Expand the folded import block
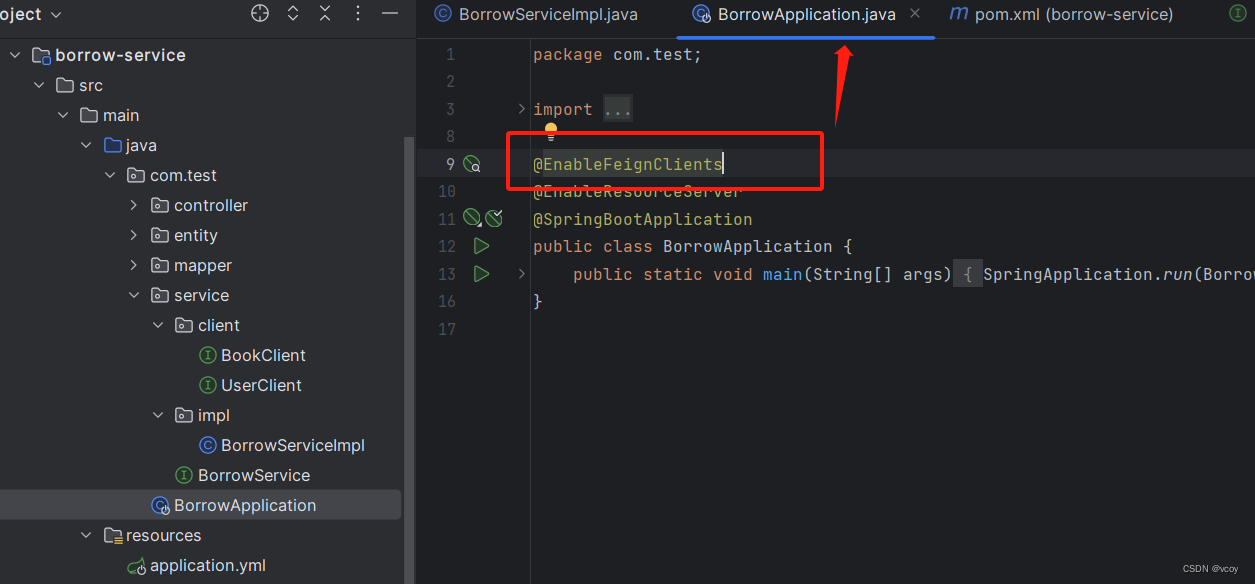Image resolution: width=1255 pixels, height=584 pixels. point(521,108)
